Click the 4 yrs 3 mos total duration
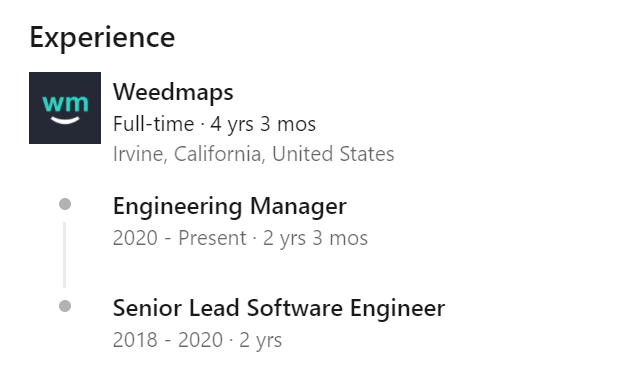 pyautogui.click(x=263, y=124)
